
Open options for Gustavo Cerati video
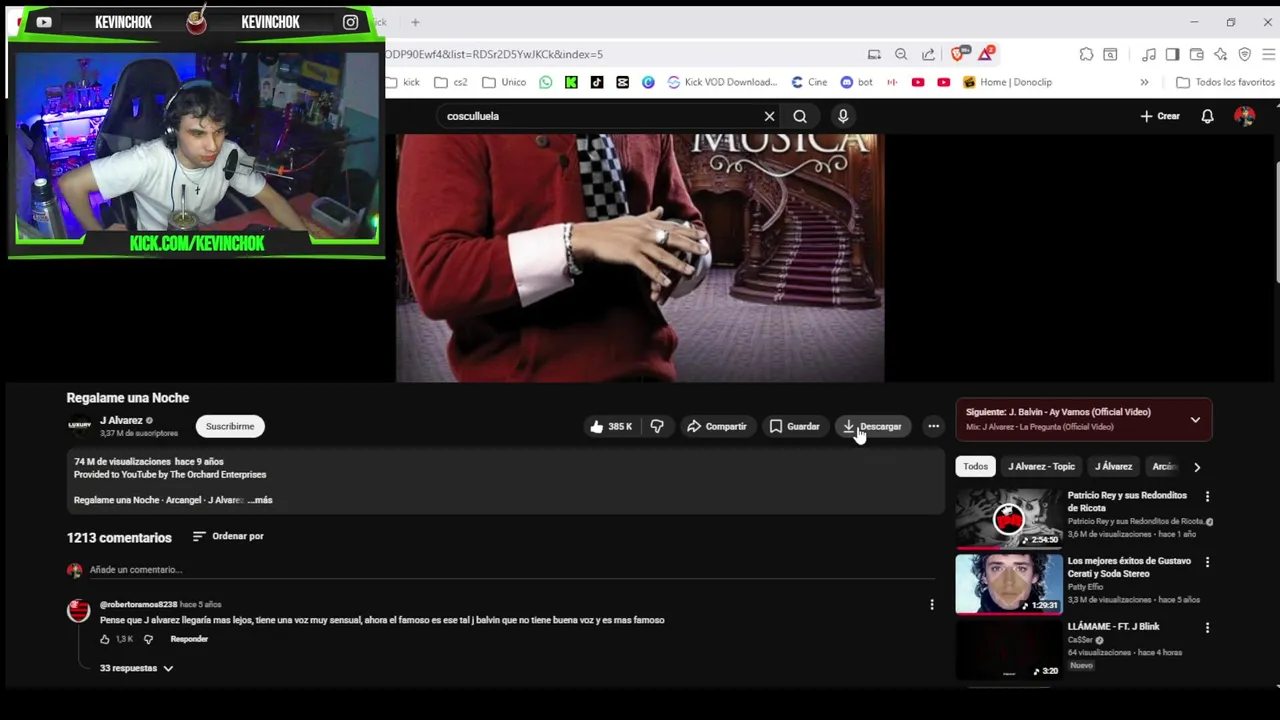coord(1207,562)
